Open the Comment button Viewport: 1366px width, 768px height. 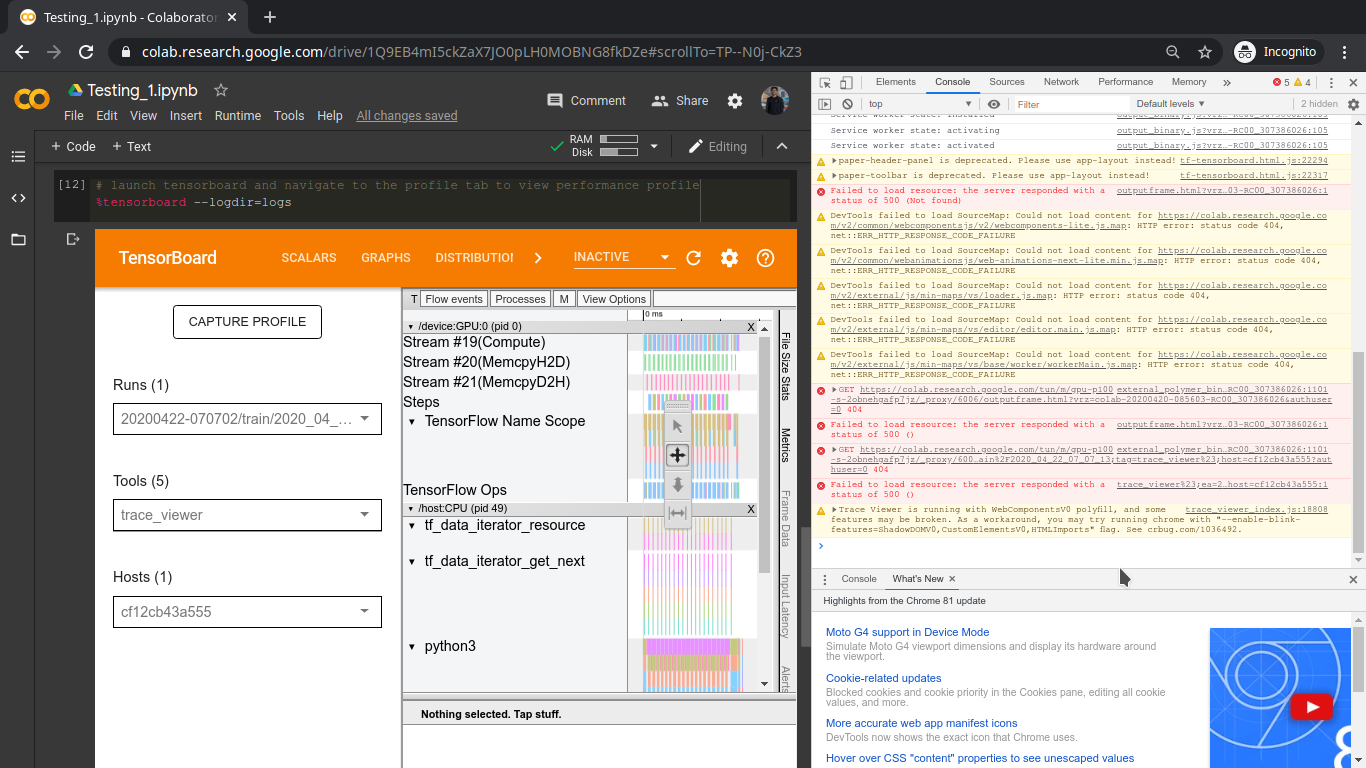pos(587,101)
